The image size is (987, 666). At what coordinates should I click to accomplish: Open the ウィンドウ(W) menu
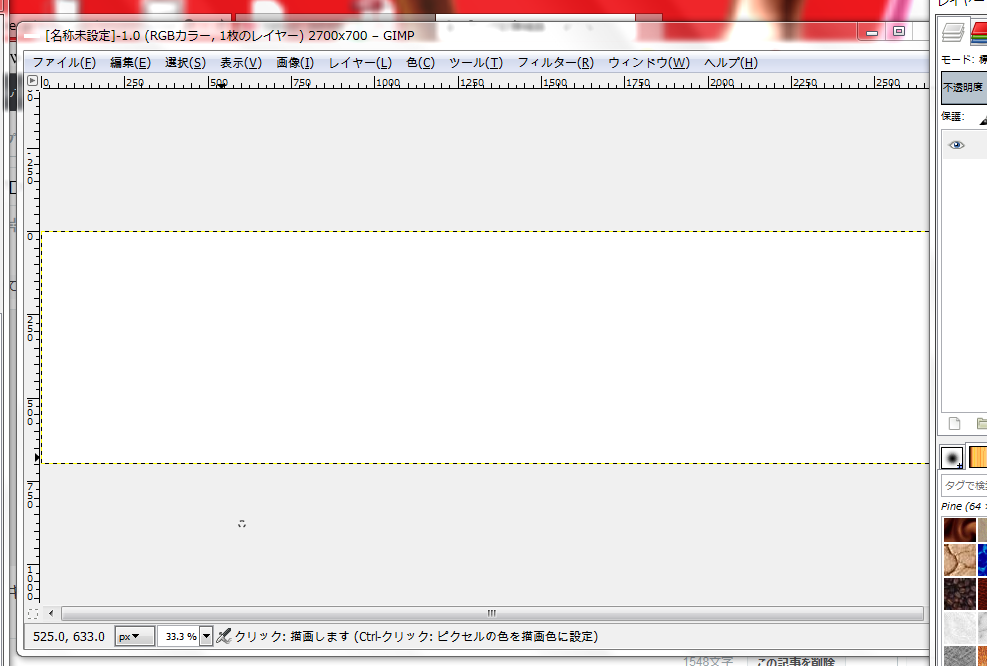(x=648, y=62)
